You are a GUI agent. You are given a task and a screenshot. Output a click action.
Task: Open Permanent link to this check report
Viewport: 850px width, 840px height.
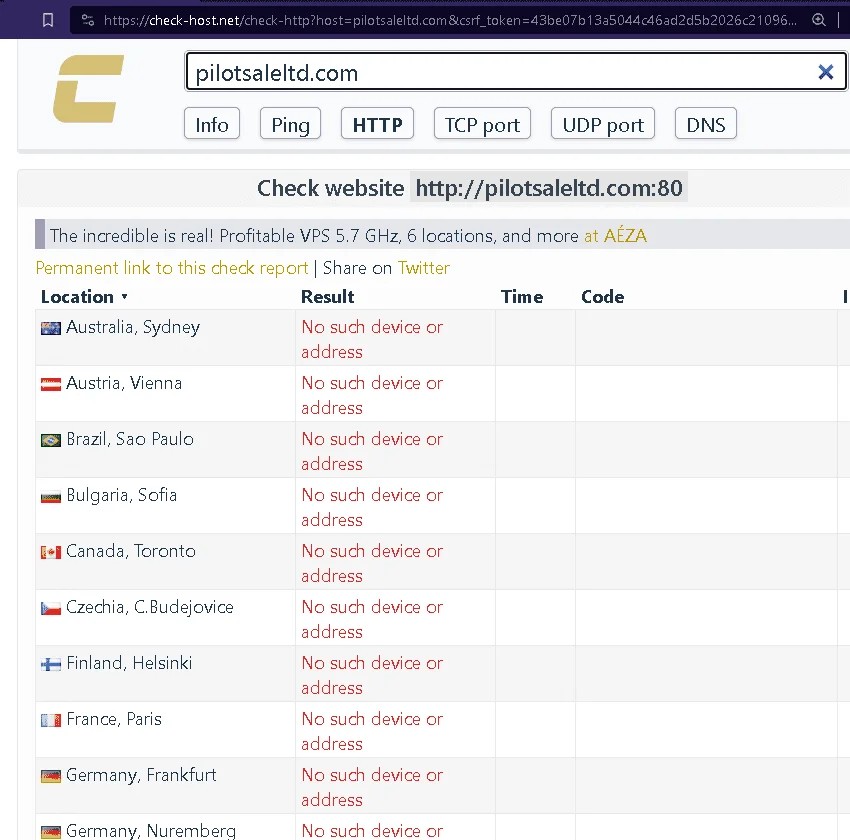tap(172, 268)
